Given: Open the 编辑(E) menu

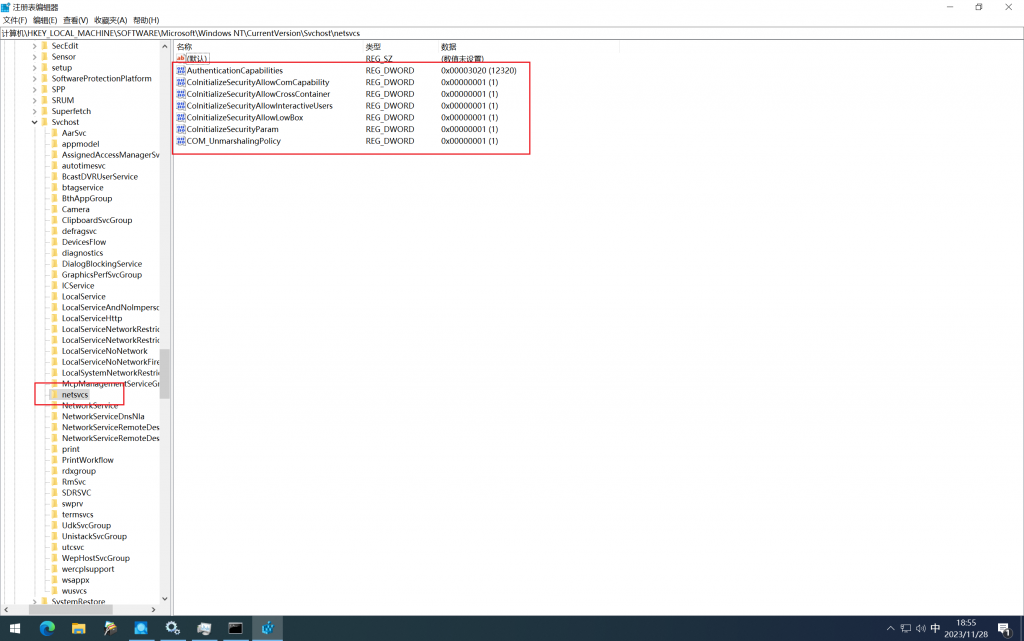Looking at the screenshot, I should 45,20.
